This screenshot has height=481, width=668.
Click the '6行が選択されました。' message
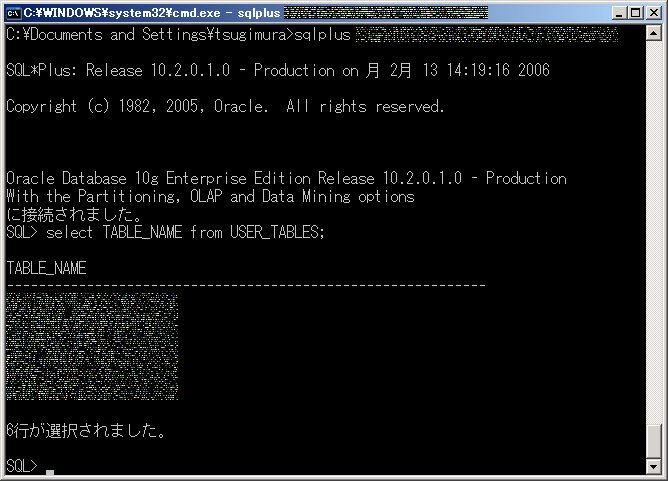click(x=86, y=430)
